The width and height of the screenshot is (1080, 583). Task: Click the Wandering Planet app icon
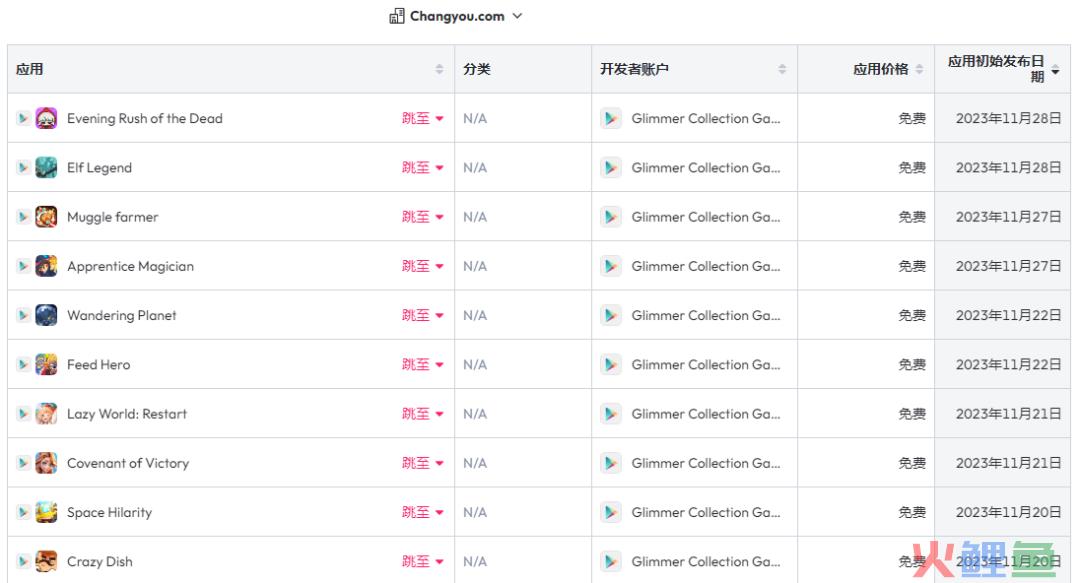point(46,315)
